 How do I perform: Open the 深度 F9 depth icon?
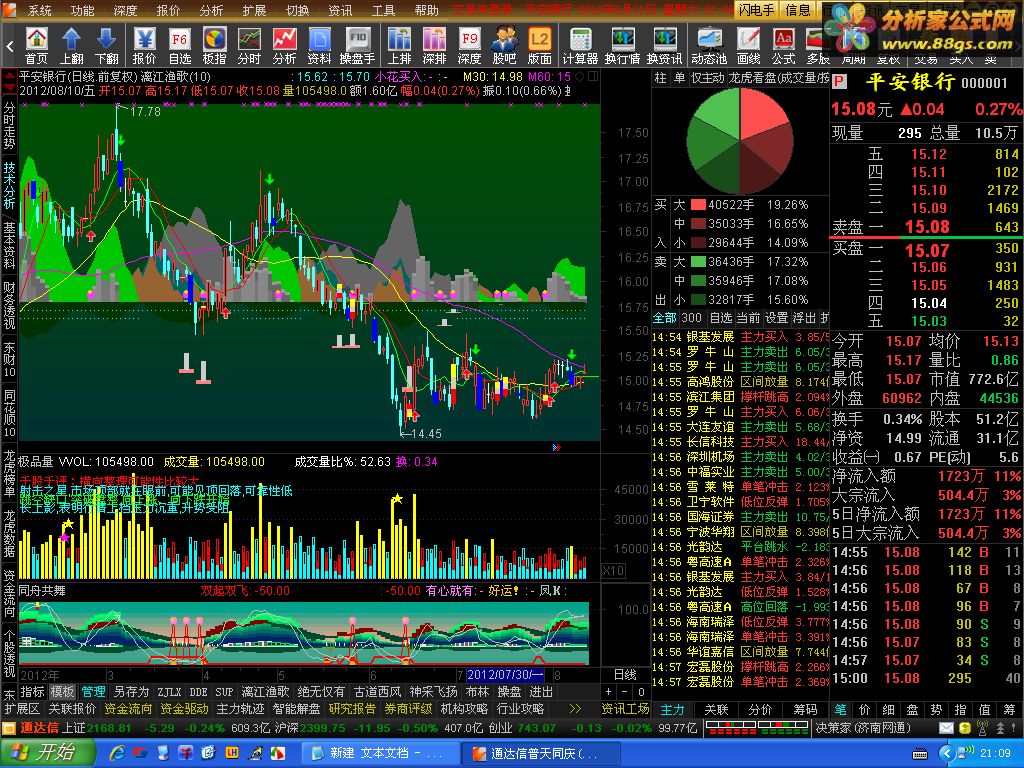point(469,46)
